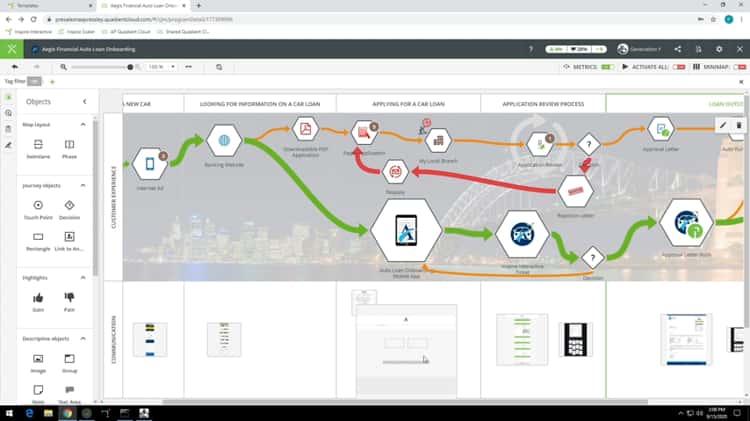This screenshot has height=421, width=750.
Task: Pick the Decision journey object
Action: point(69,210)
